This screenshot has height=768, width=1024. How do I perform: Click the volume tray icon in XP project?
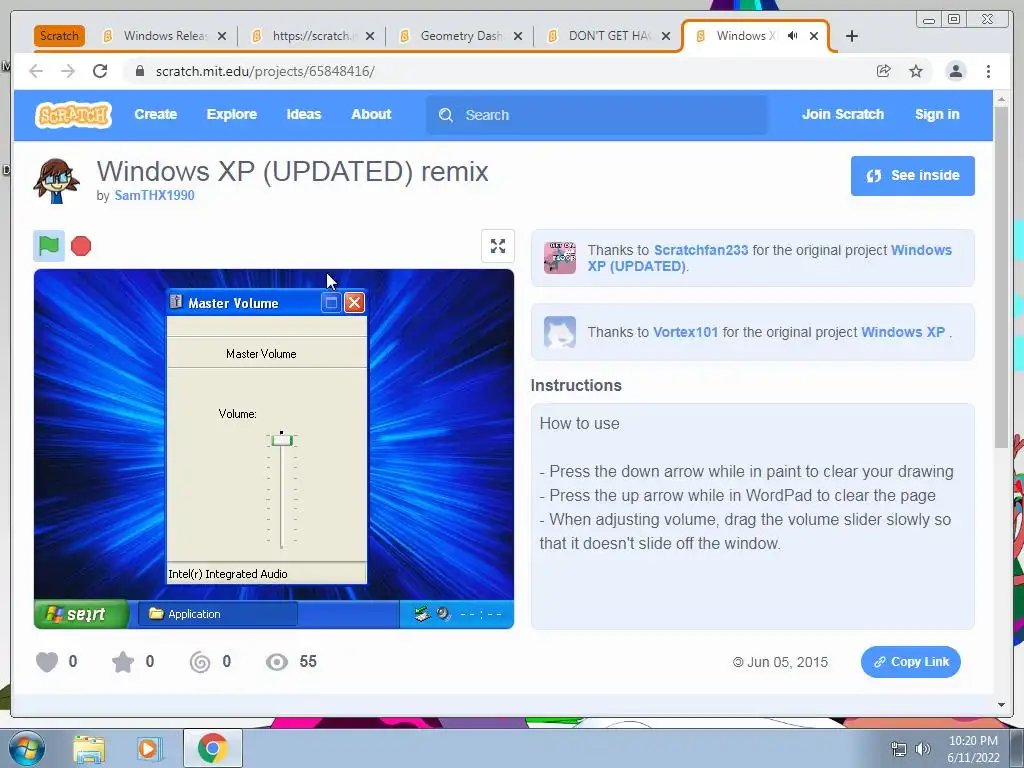click(443, 614)
